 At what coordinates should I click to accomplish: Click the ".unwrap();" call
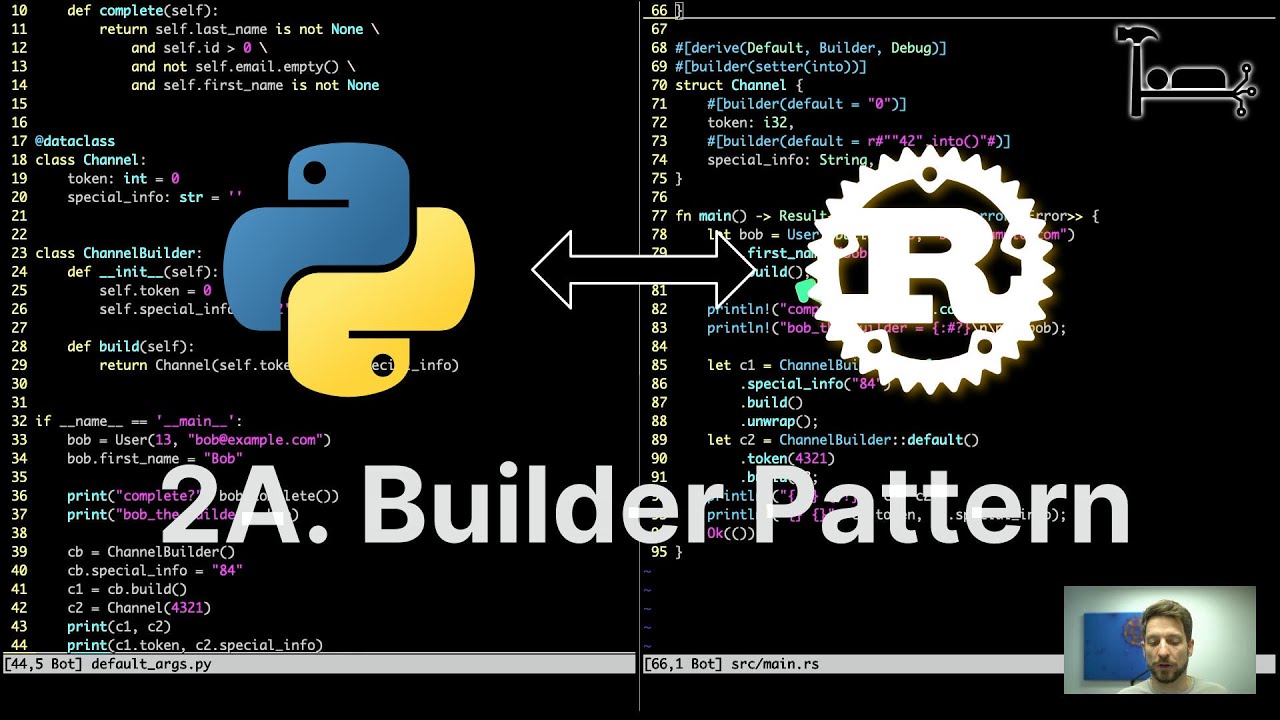pos(779,421)
